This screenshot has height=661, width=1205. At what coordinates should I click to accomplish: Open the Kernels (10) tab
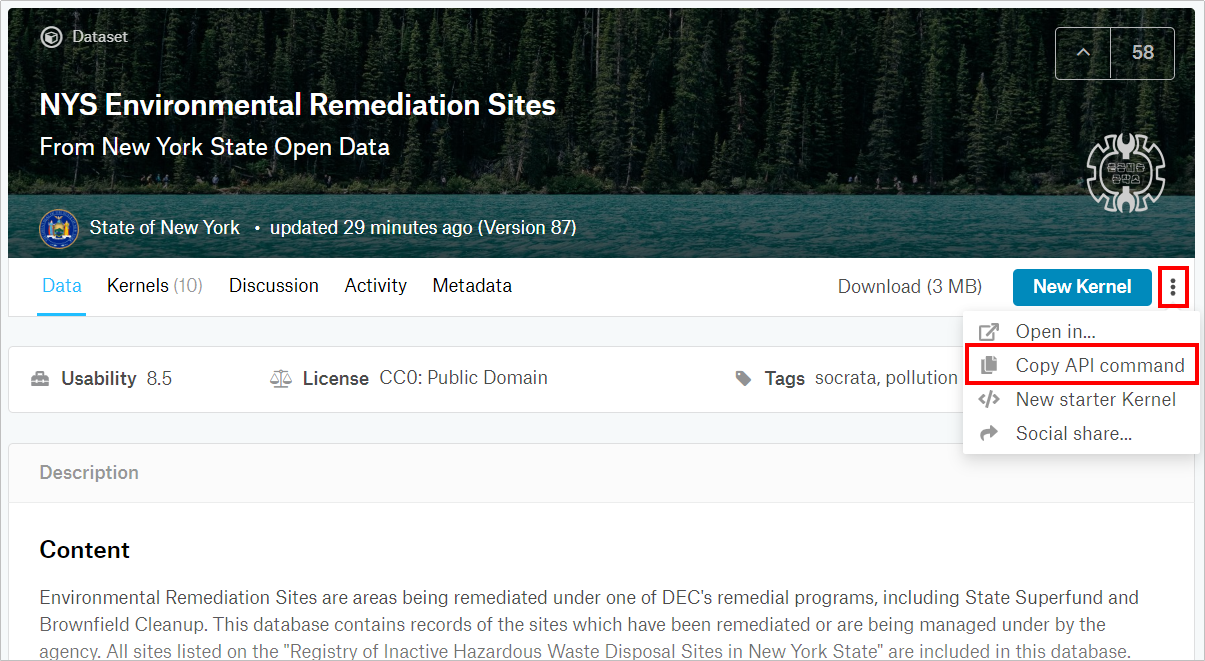pyautogui.click(x=155, y=286)
